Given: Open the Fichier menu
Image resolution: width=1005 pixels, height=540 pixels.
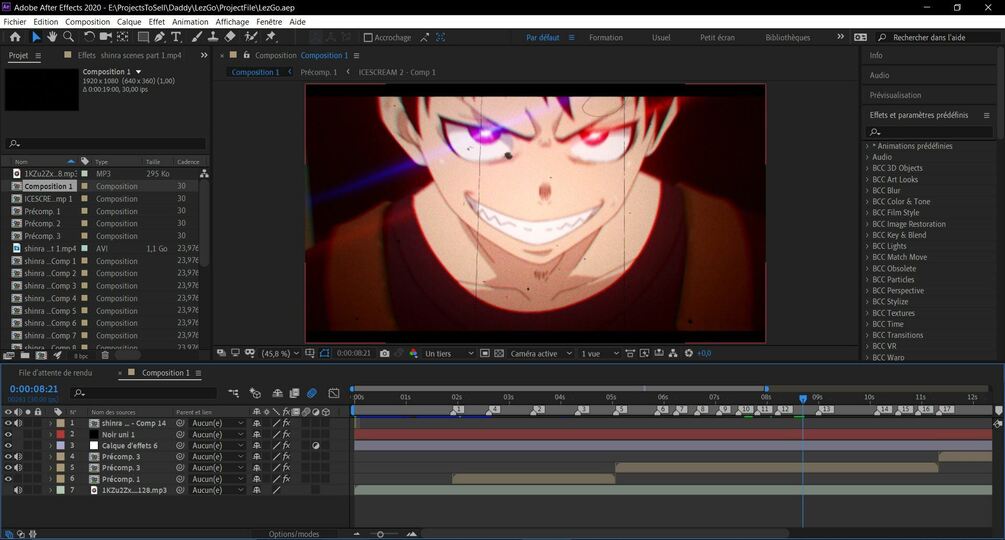Looking at the screenshot, I should [x=15, y=22].
